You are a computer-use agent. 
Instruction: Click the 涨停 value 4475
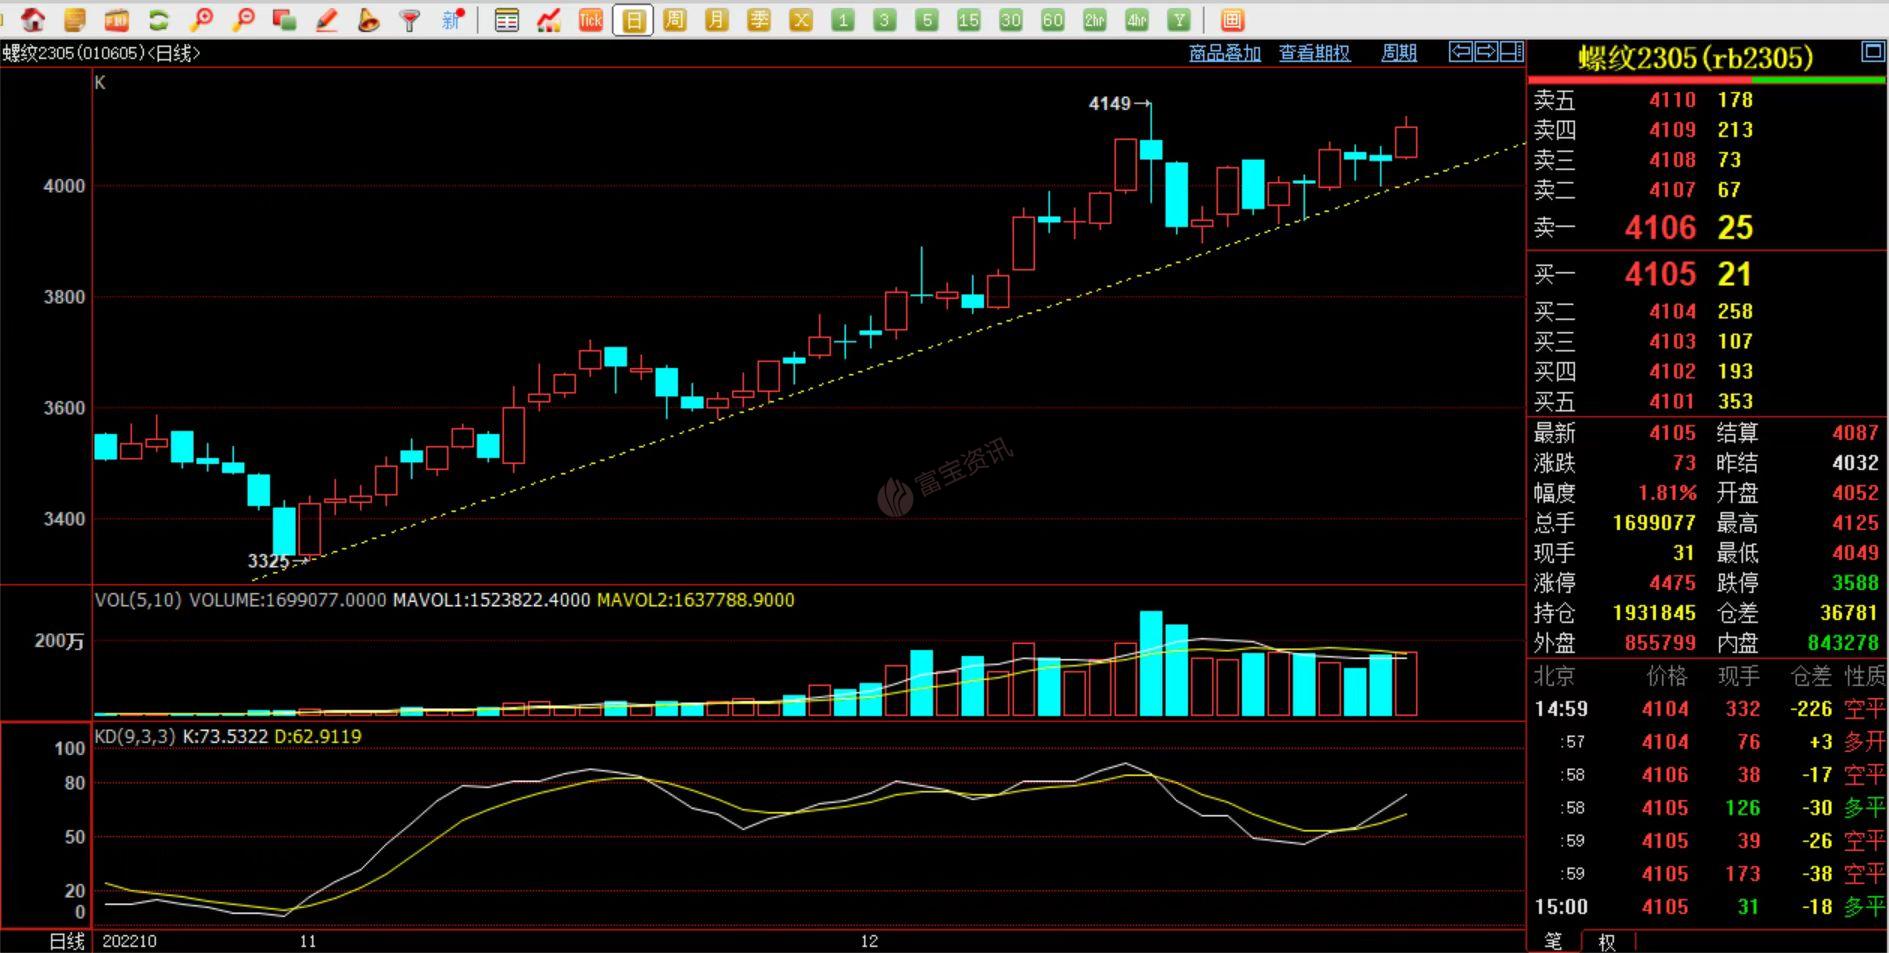point(1672,583)
